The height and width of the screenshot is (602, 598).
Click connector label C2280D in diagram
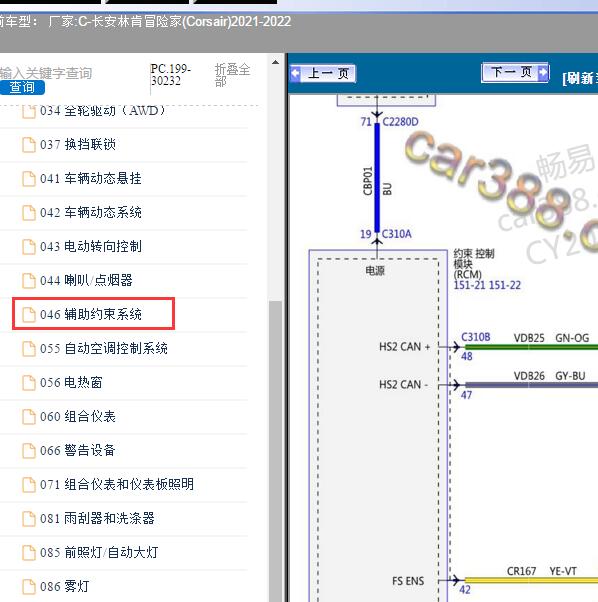pyautogui.click(x=400, y=122)
